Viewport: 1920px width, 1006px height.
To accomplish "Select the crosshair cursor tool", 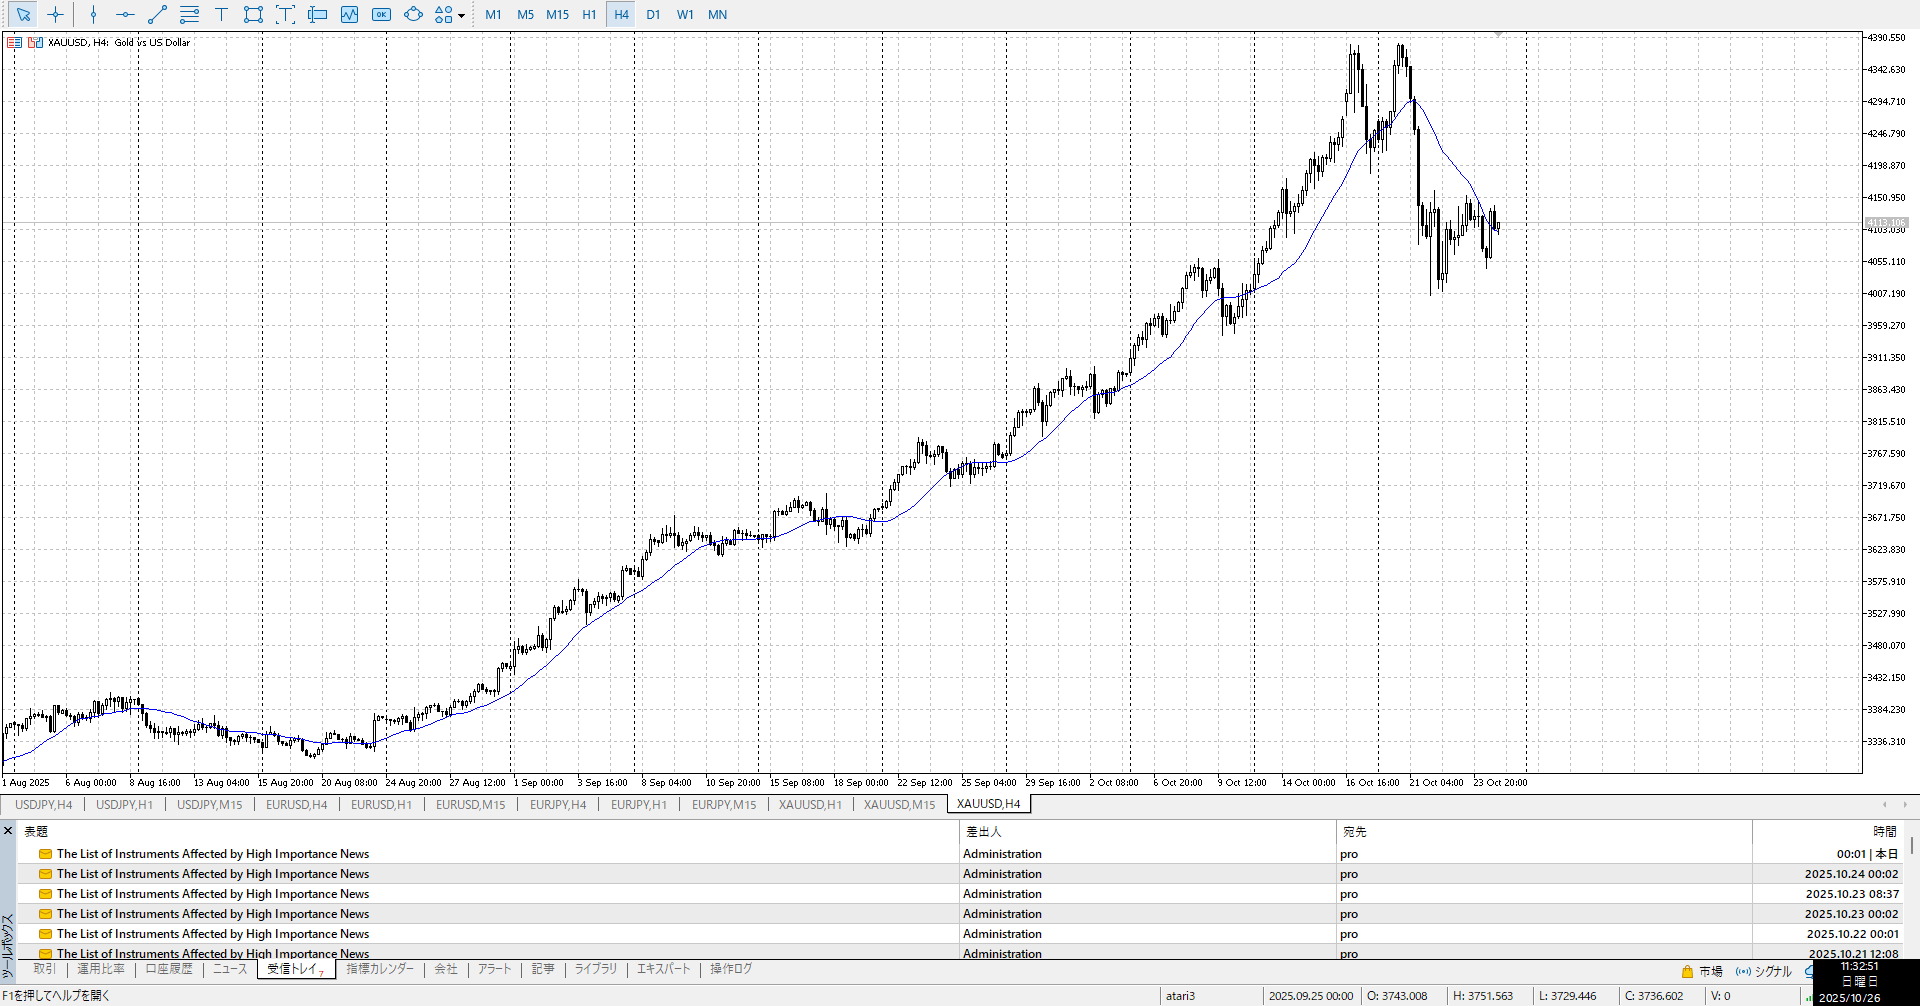I will 55,15.
